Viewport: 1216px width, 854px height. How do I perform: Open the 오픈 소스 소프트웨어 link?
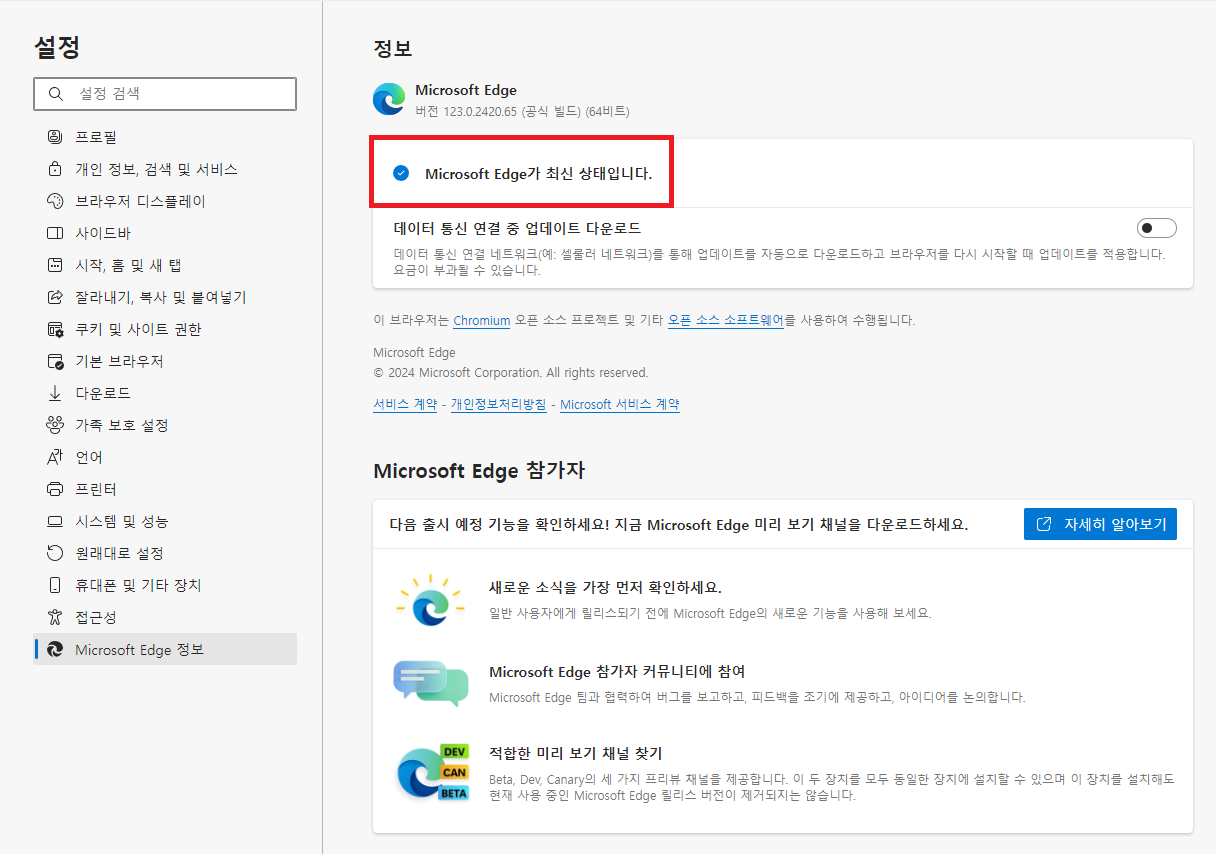[726, 321]
